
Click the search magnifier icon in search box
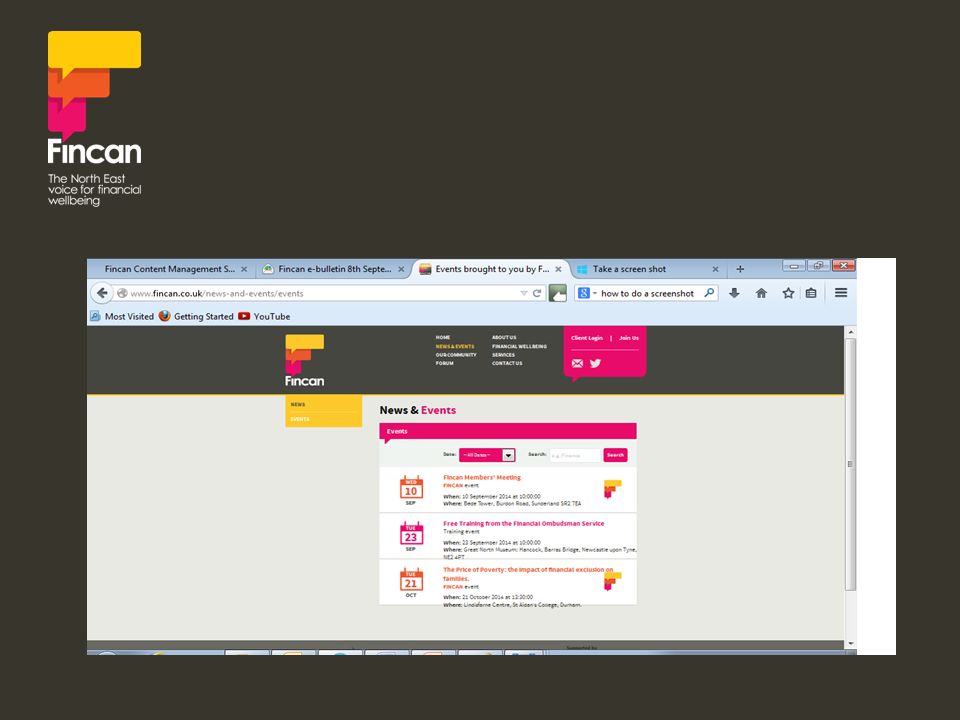coord(709,293)
